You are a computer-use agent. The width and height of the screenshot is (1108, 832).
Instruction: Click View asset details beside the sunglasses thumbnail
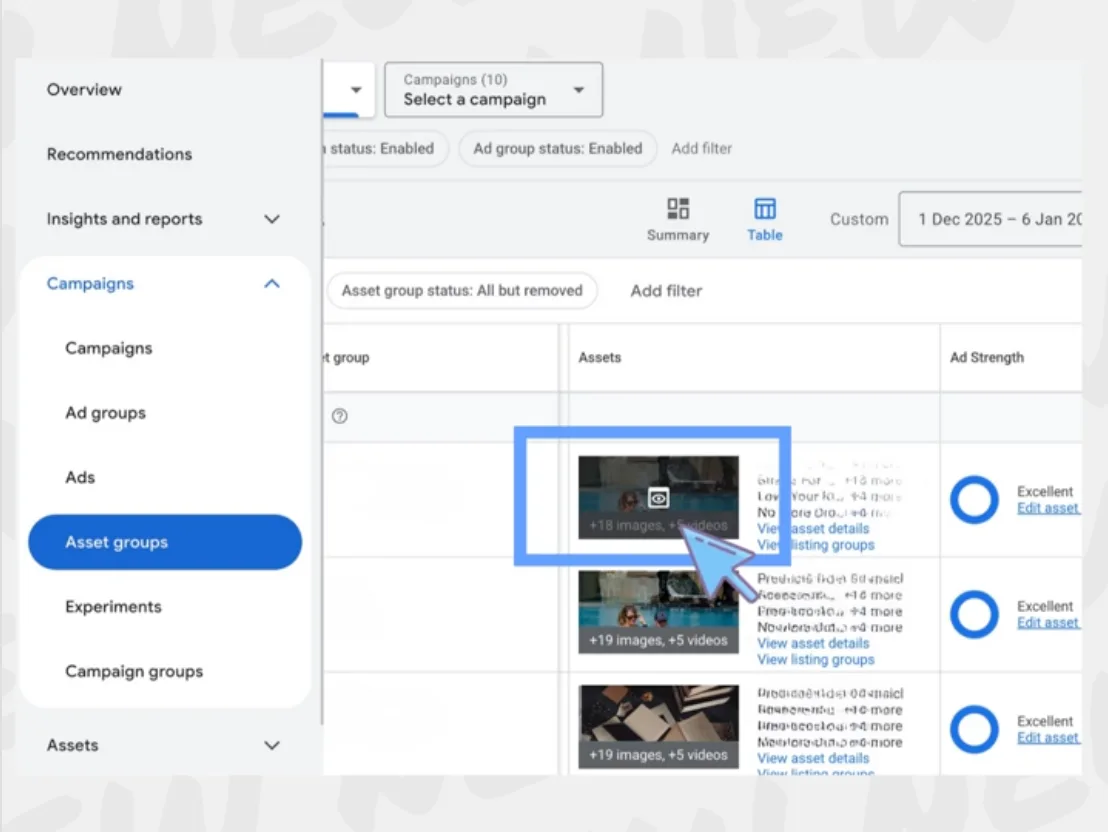pos(813,643)
